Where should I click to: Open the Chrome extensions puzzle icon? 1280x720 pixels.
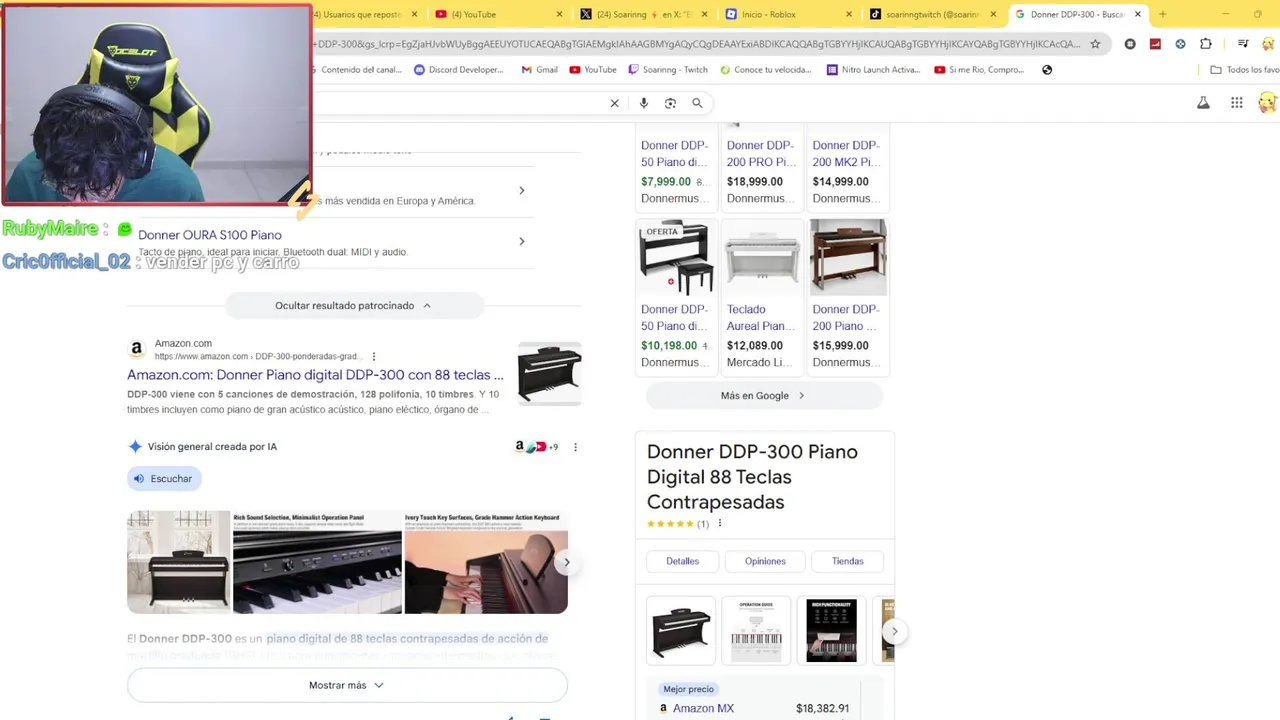[x=1206, y=44]
